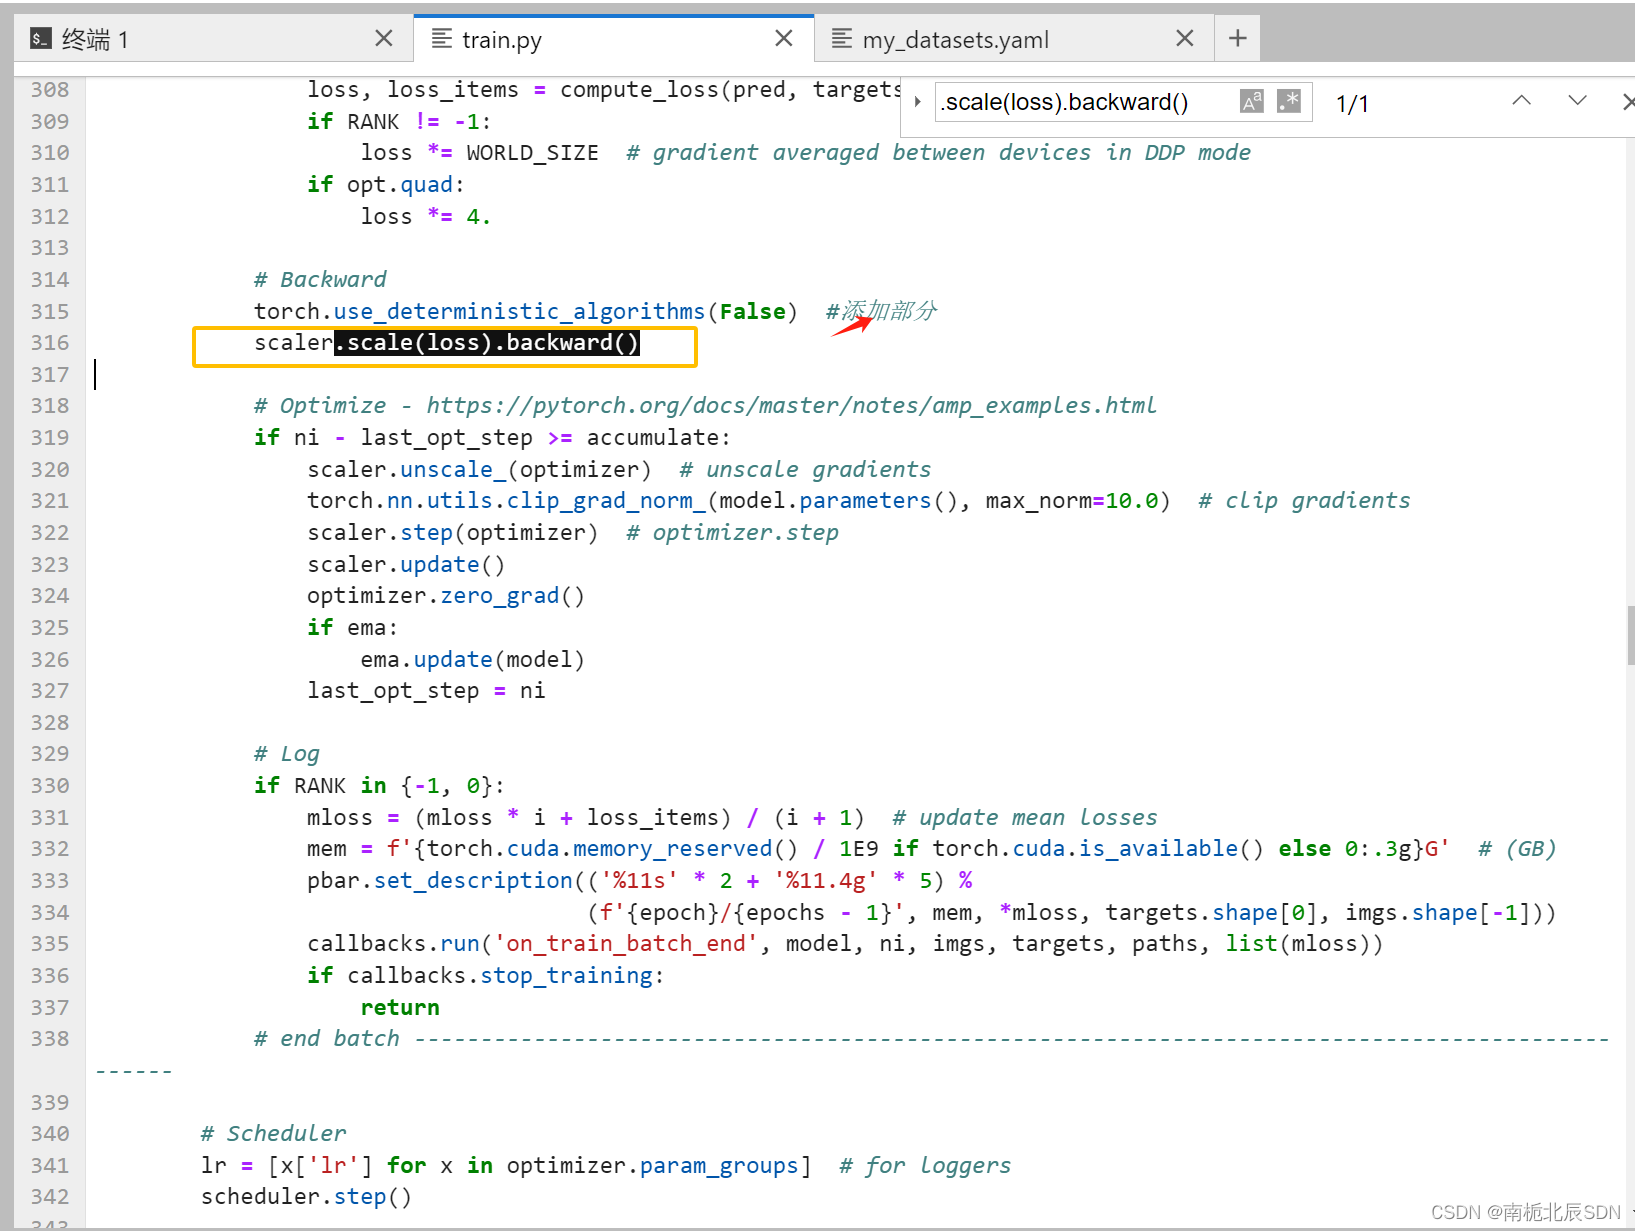Enable regex search in the find widget
The image size is (1635, 1231).
click(x=1288, y=100)
